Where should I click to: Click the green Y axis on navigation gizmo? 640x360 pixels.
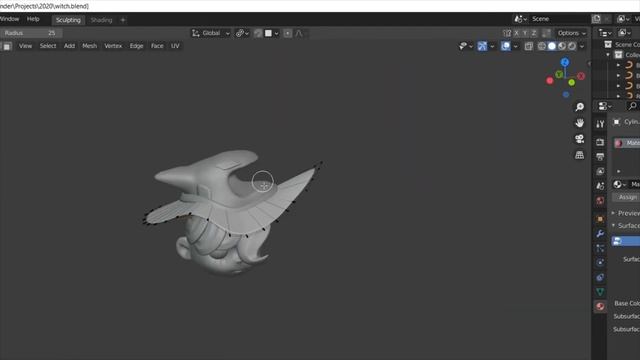pyautogui.click(x=559, y=74)
